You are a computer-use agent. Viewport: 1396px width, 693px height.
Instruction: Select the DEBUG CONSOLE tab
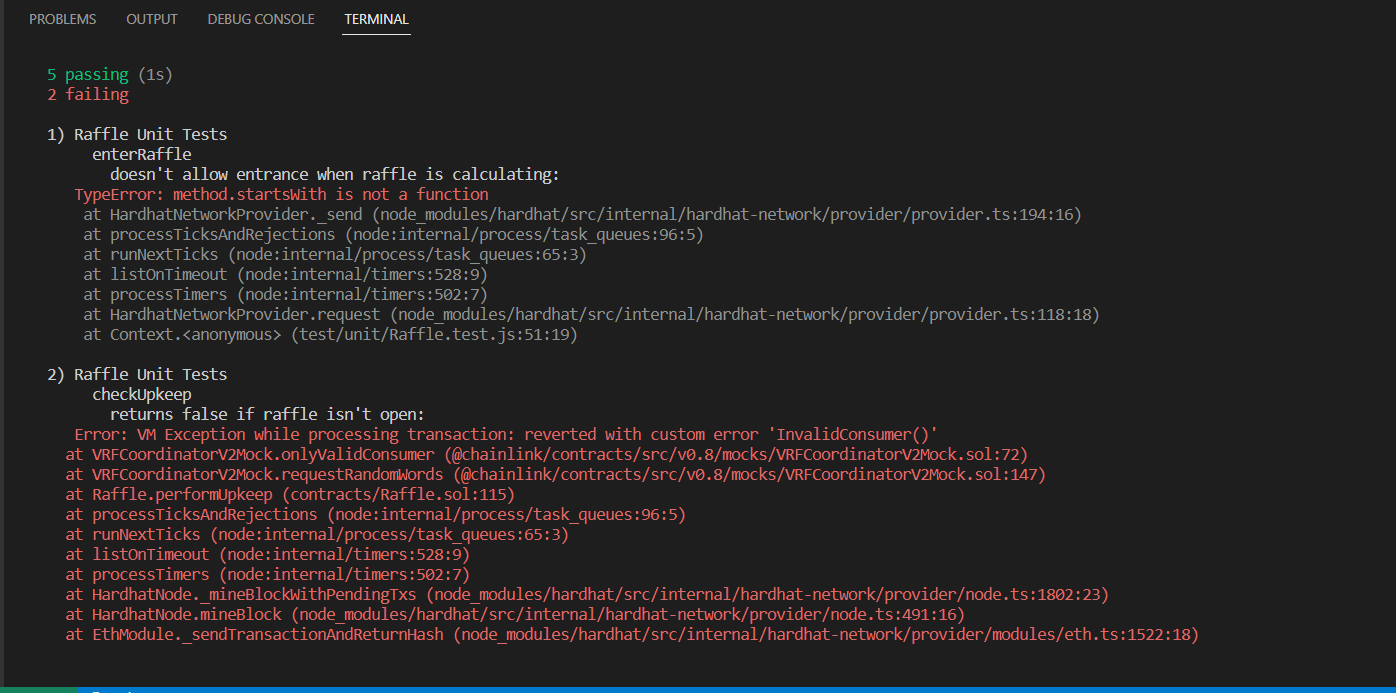[261, 19]
